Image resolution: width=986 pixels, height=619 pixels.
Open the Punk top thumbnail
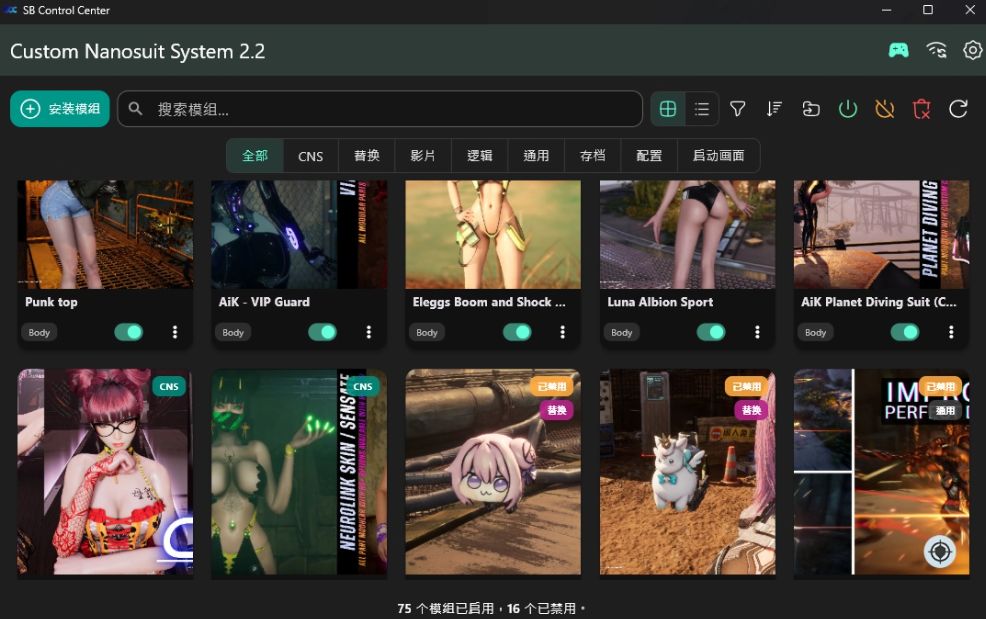click(x=105, y=234)
